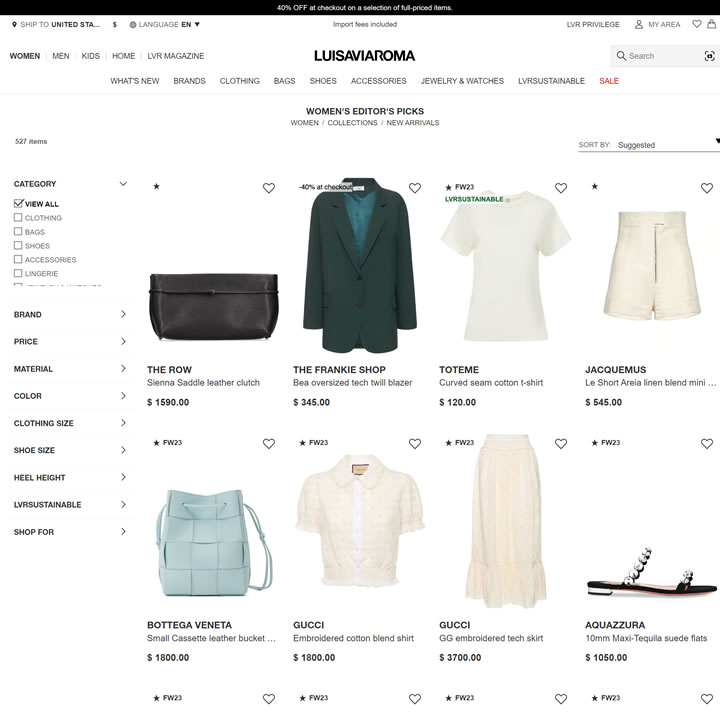Favorite the Frankie Shop blazer heart icon
Image resolution: width=720 pixels, height=715 pixels.
click(x=415, y=188)
